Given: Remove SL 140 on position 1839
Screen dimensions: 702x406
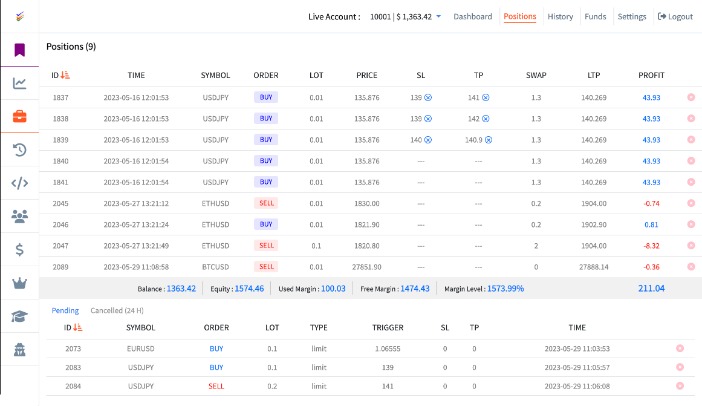Looking at the screenshot, I should (x=428, y=140).
